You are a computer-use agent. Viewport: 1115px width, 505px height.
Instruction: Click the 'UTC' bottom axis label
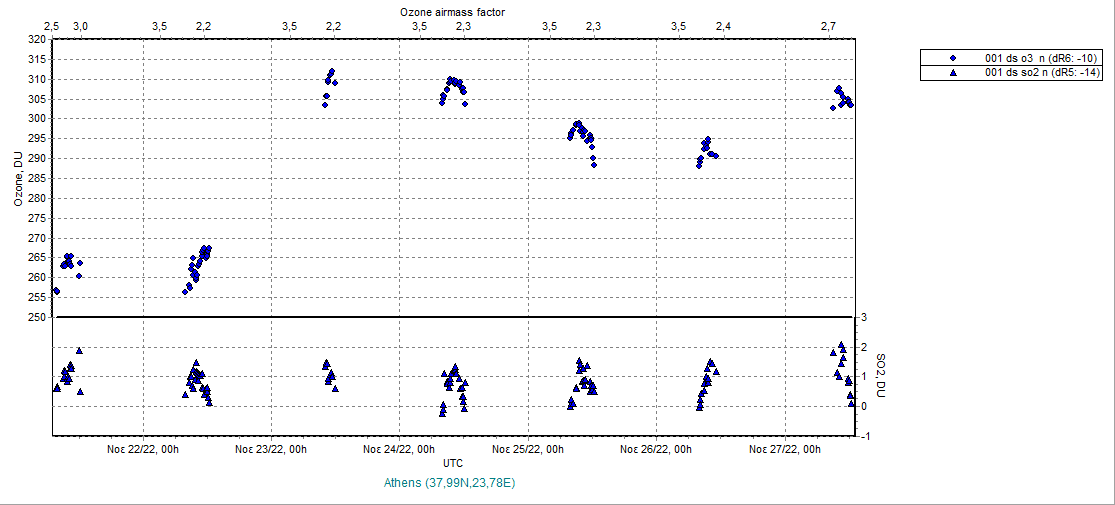click(x=452, y=464)
